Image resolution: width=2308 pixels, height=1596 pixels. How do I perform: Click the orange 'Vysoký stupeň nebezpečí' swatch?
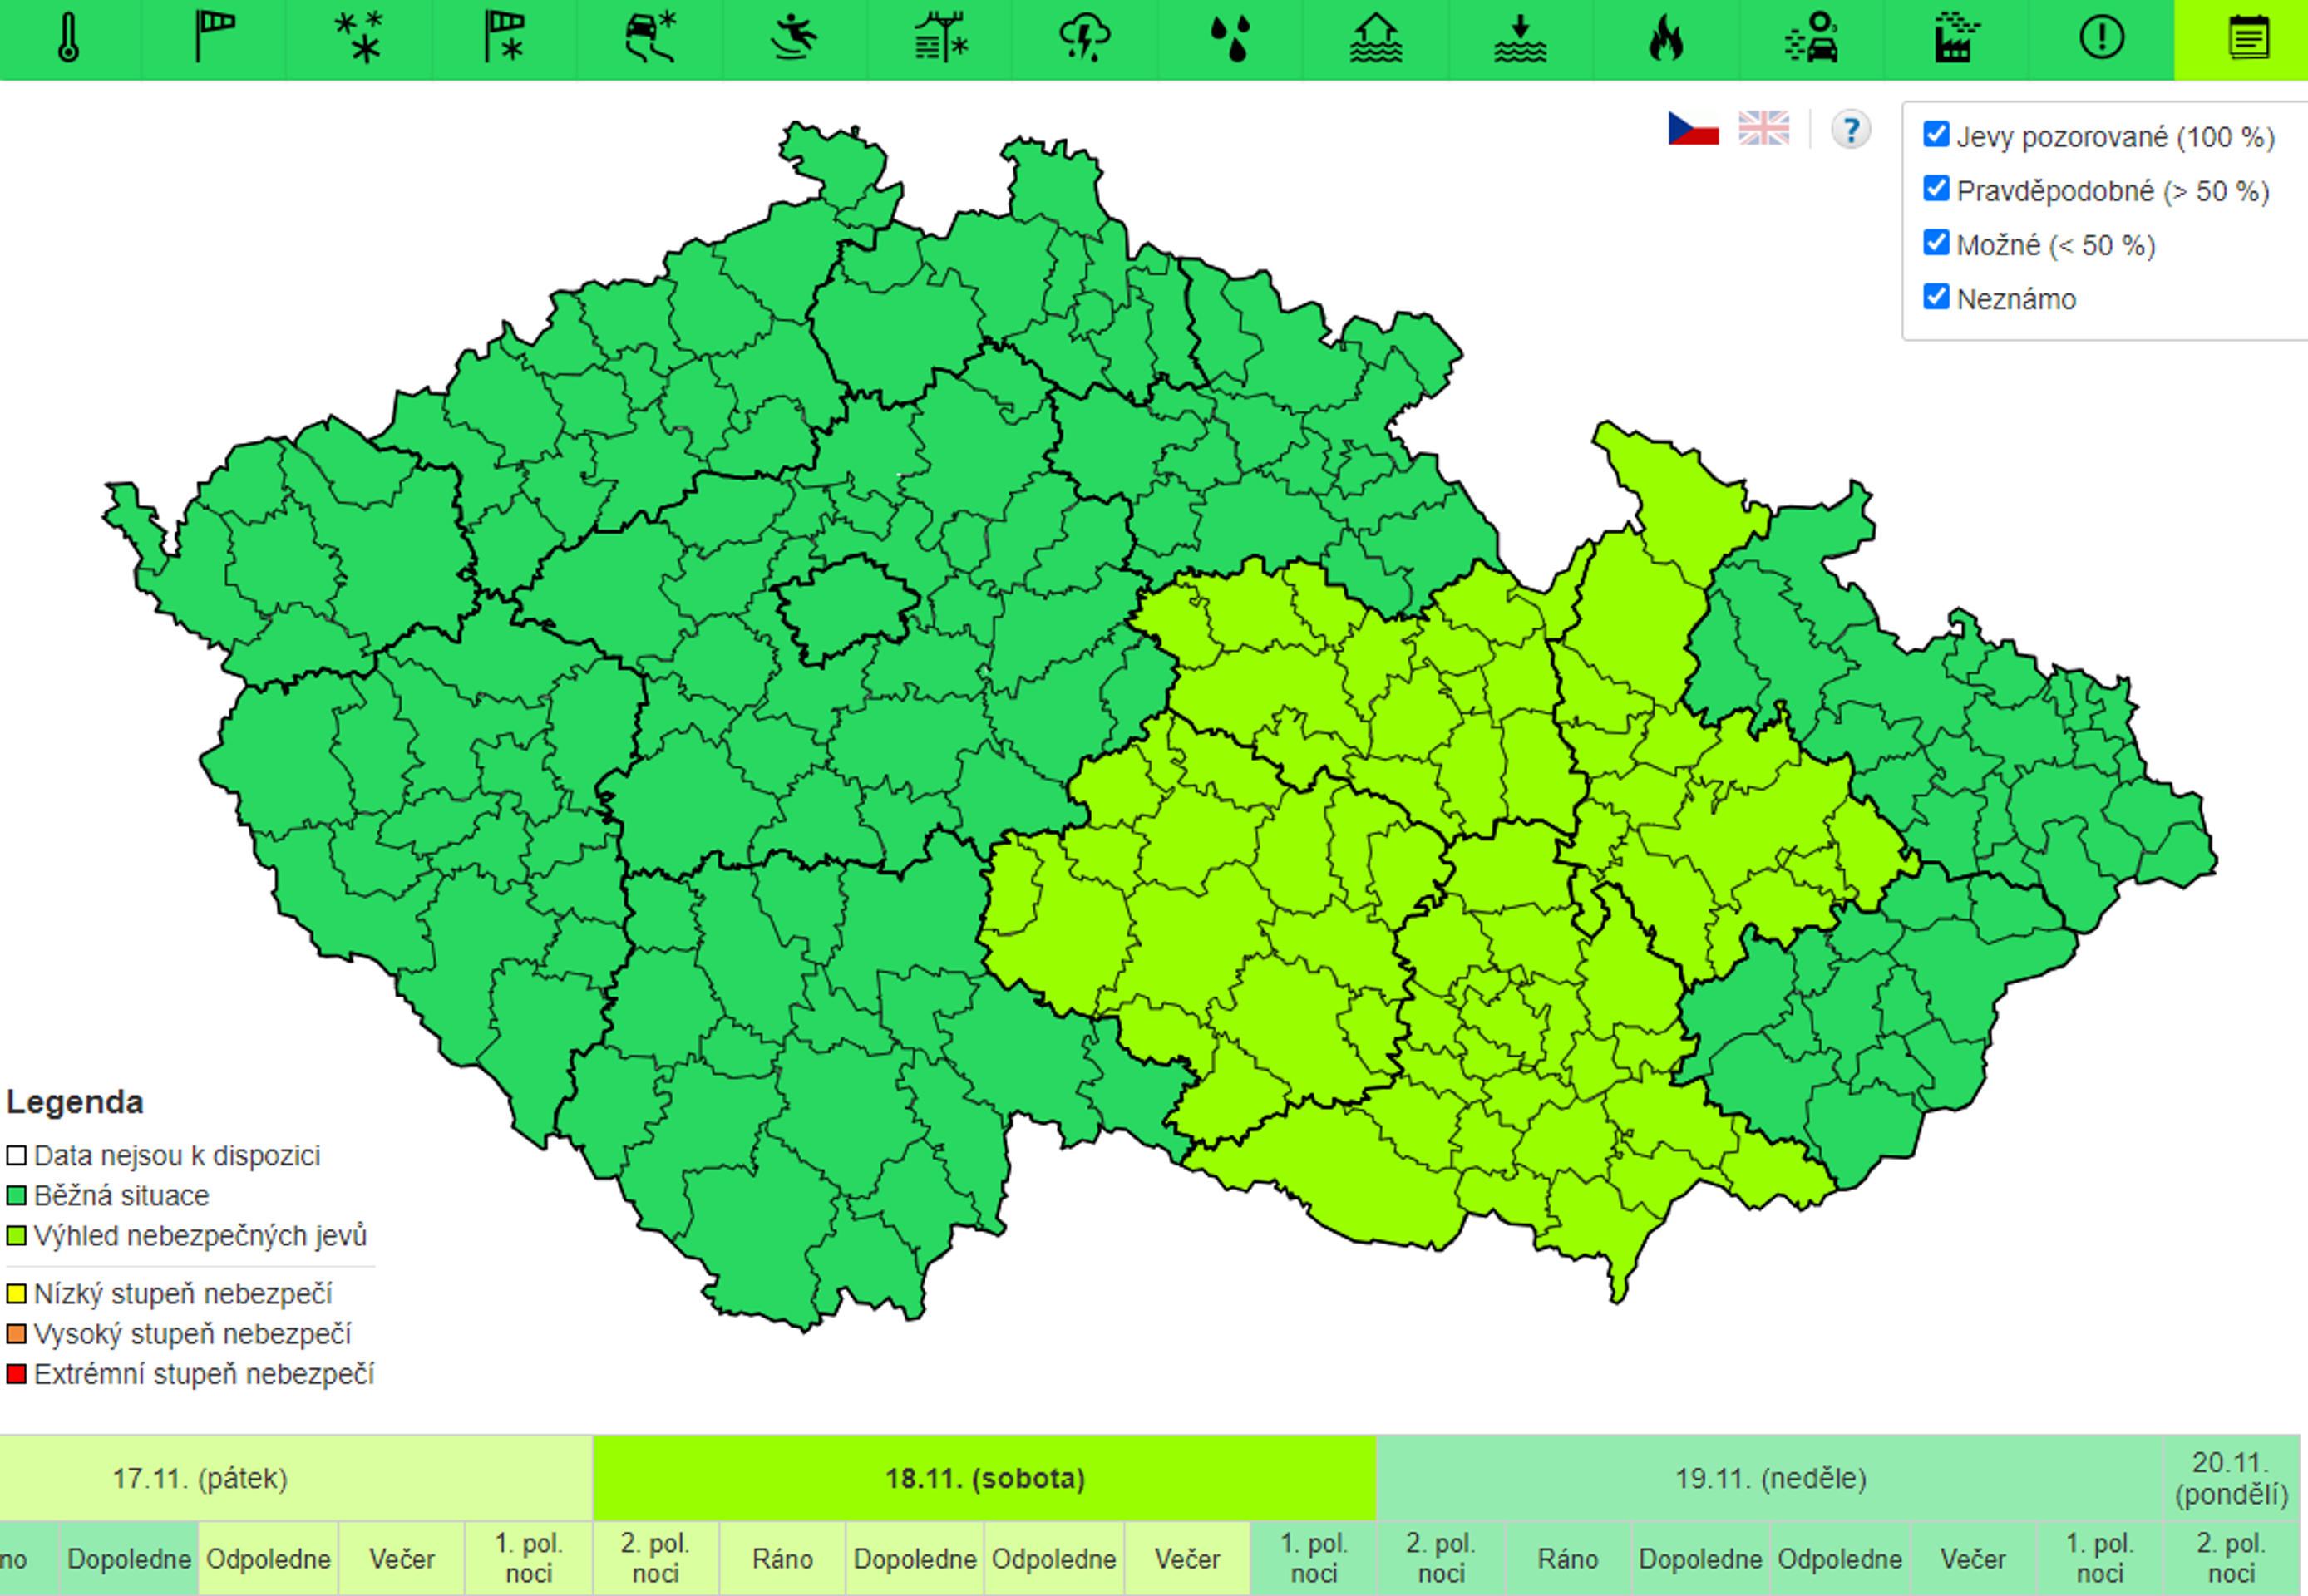16,1334
